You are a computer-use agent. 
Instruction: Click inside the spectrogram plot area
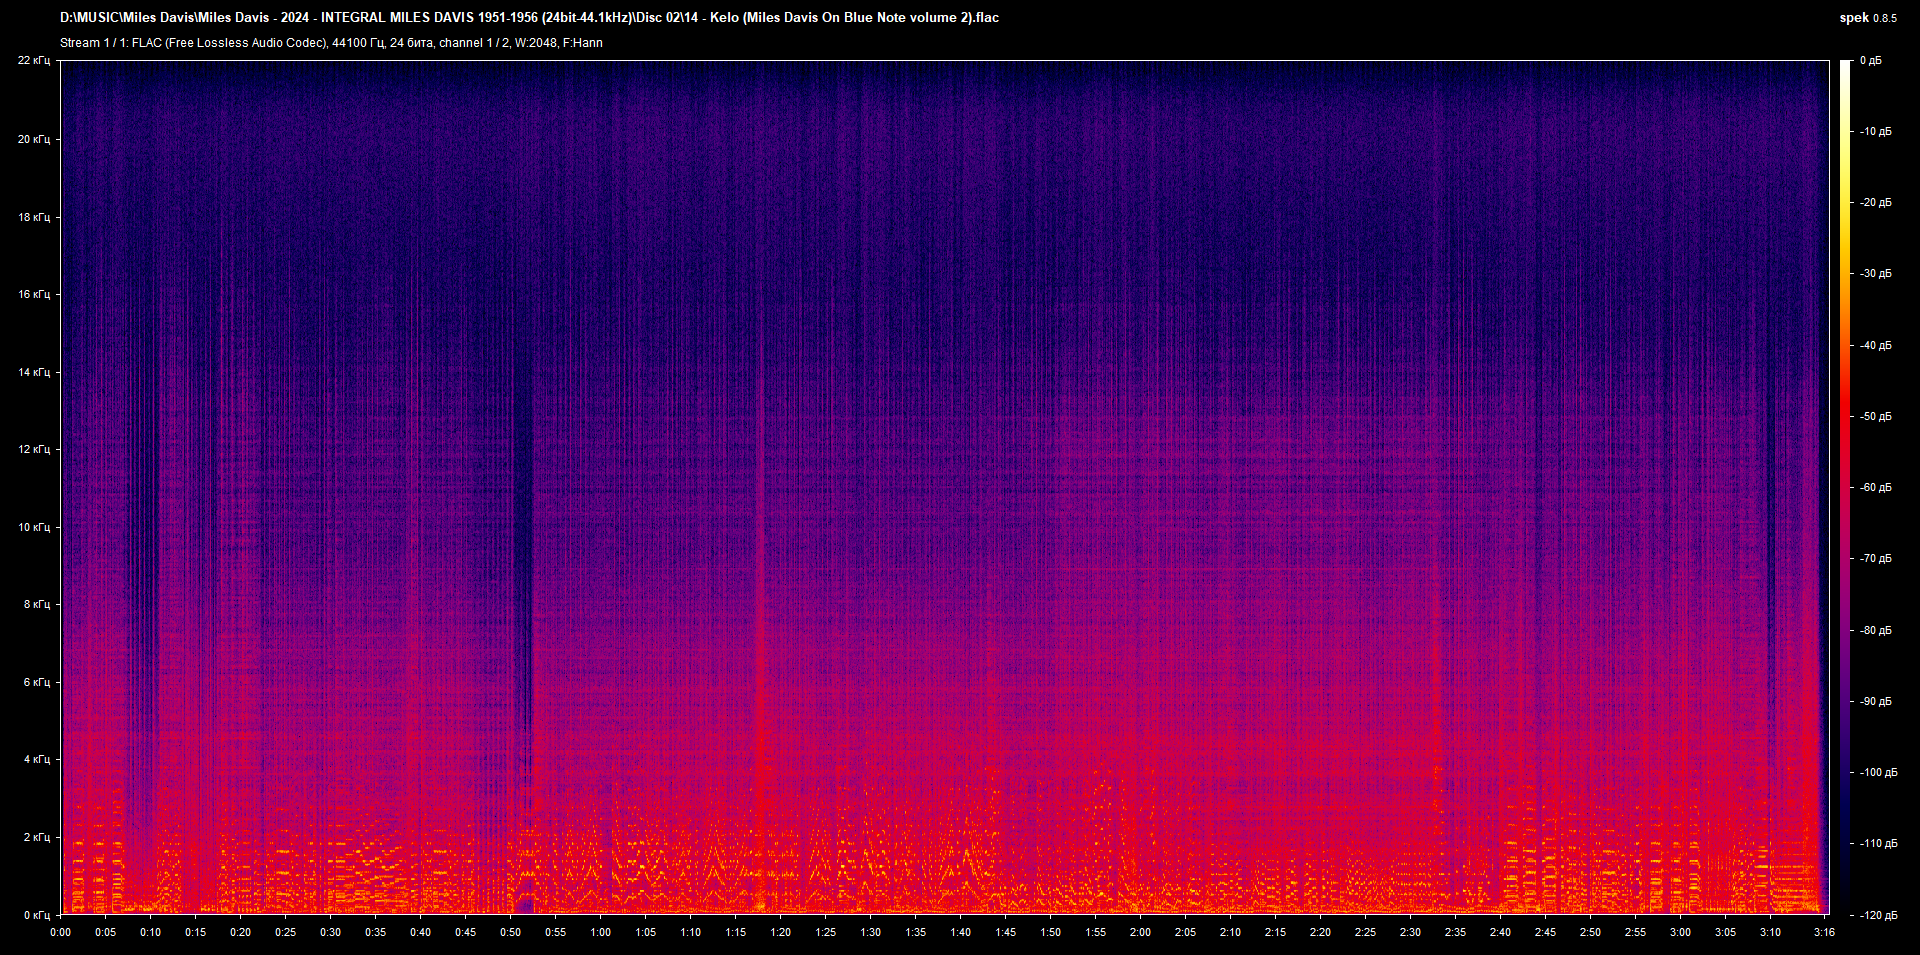(x=944, y=488)
